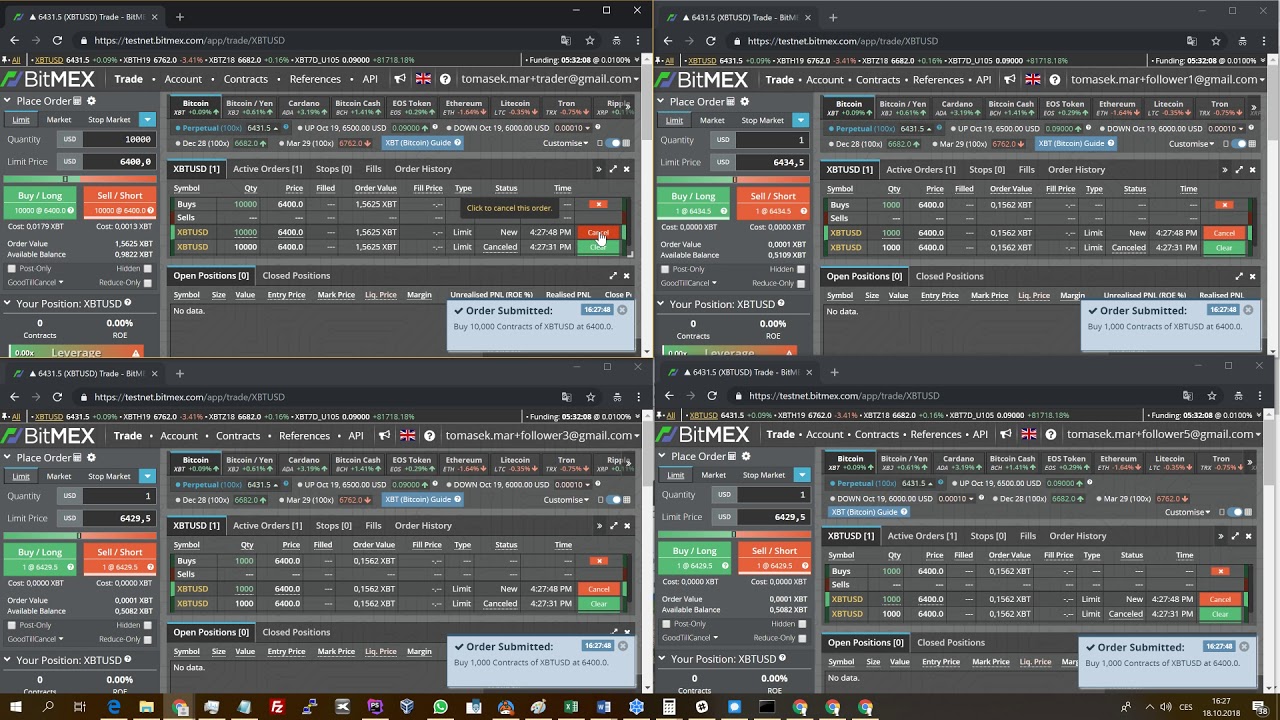The width and height of the screenshot is (1280, 720).
Task: Open Excel from the taskbar
Action: click(571, 707)
